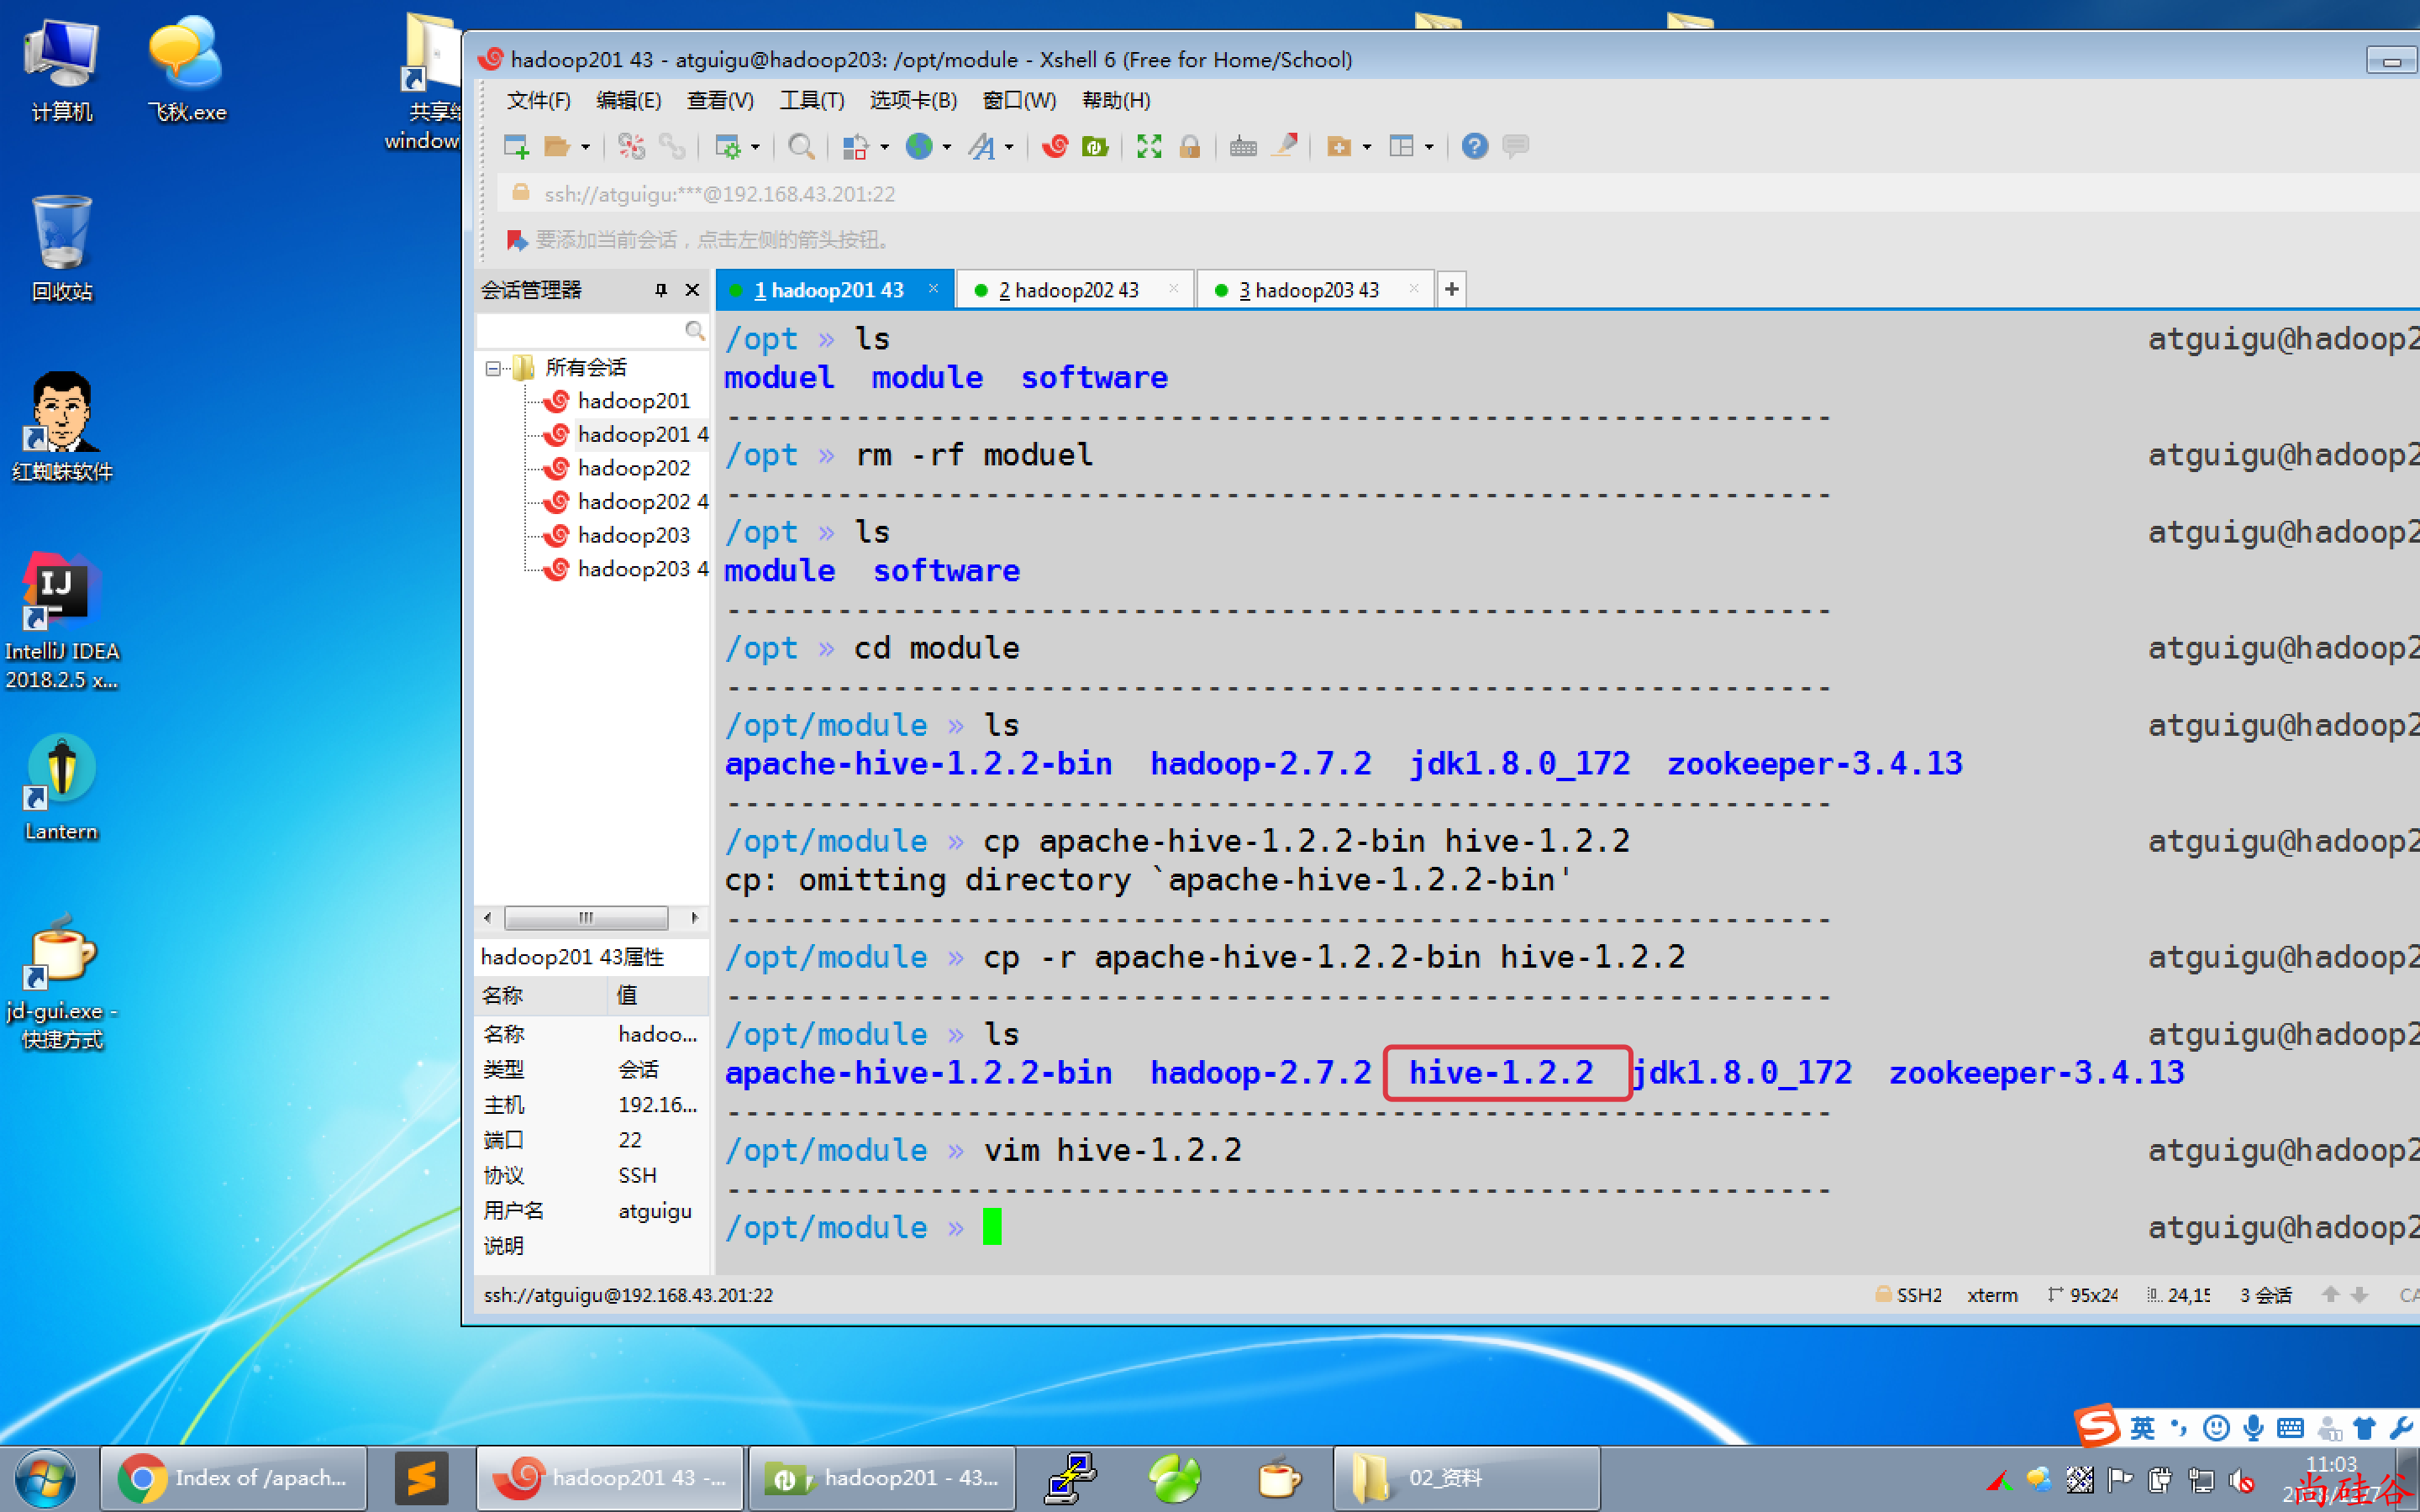Click the globe encoding icon
Viewport: 2420px width, 1512px height.
[x=919, y=147]
